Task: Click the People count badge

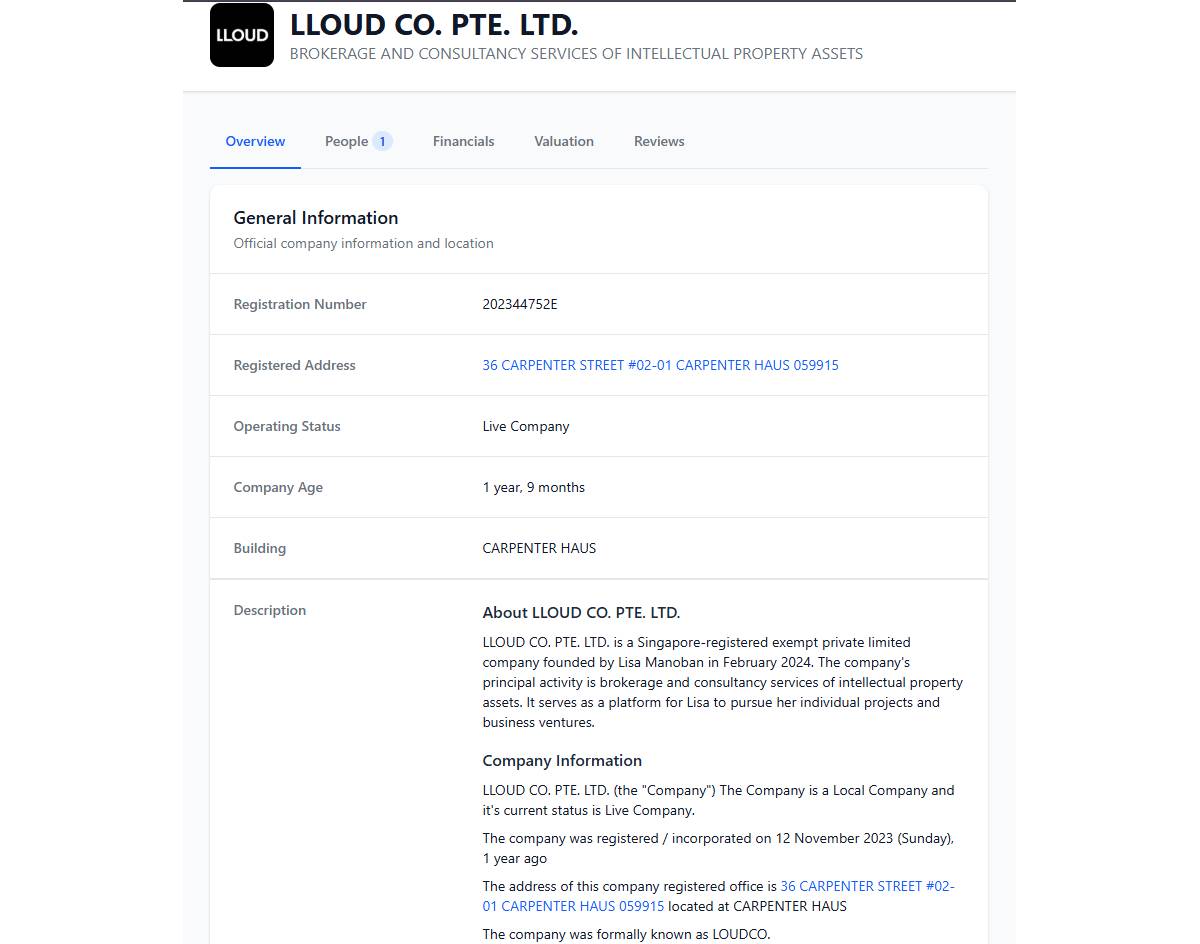Action: coord(382,141)
